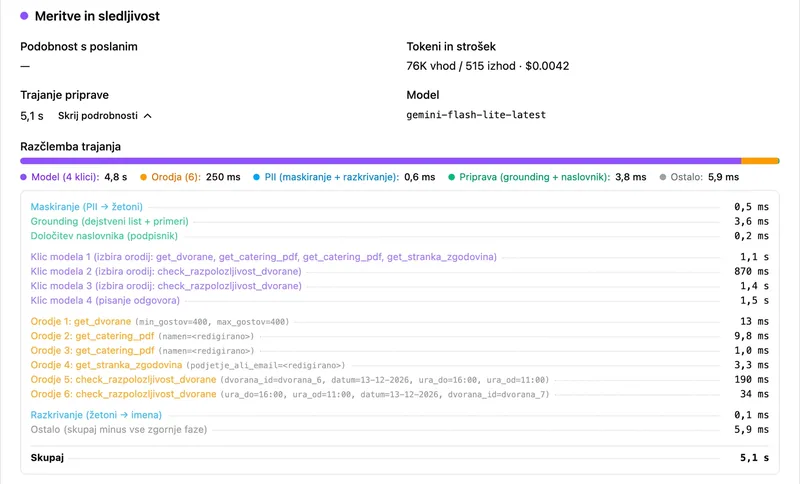Viewport: 800px width, 484px height.
Task: Click the 'Podobnost s poslanim' label
Action: 79,46
